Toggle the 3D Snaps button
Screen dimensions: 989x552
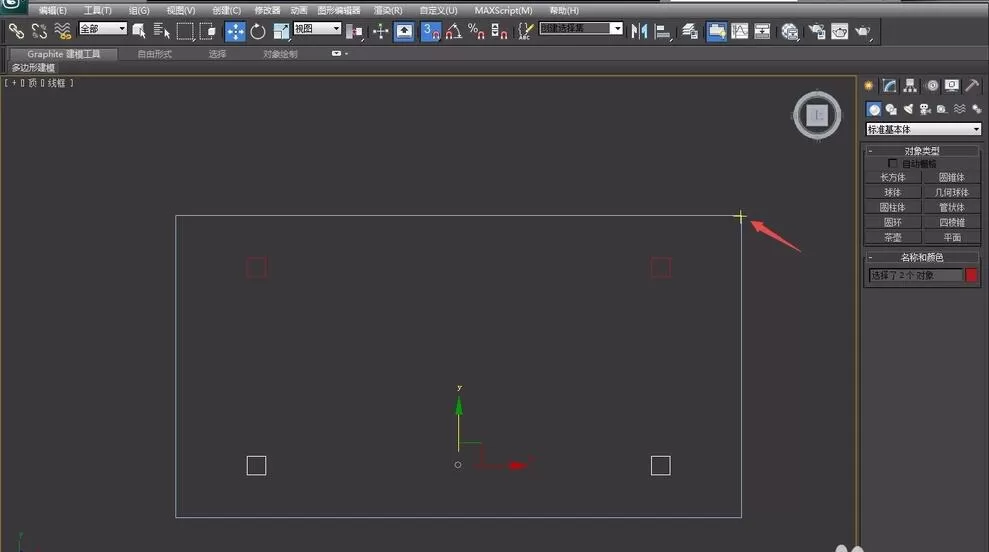pos(431,31)
